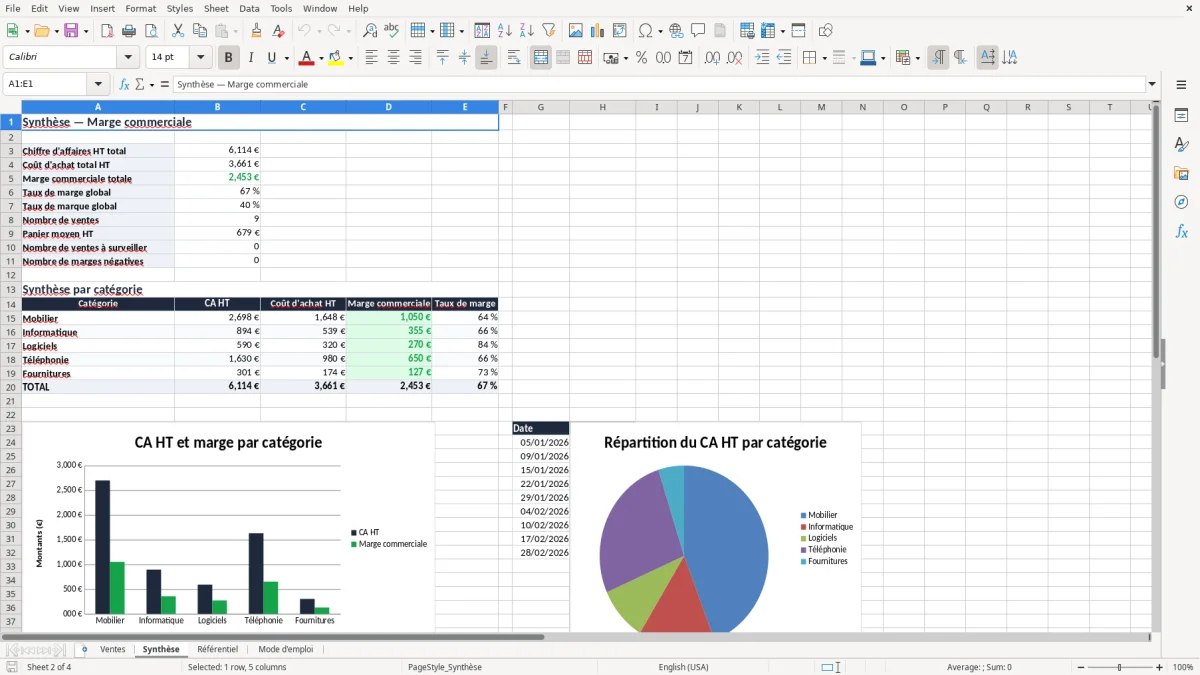This screenshot has height=675, width=1200.
Task: Click the zoom out minus button
Action: click(1080, 667)
